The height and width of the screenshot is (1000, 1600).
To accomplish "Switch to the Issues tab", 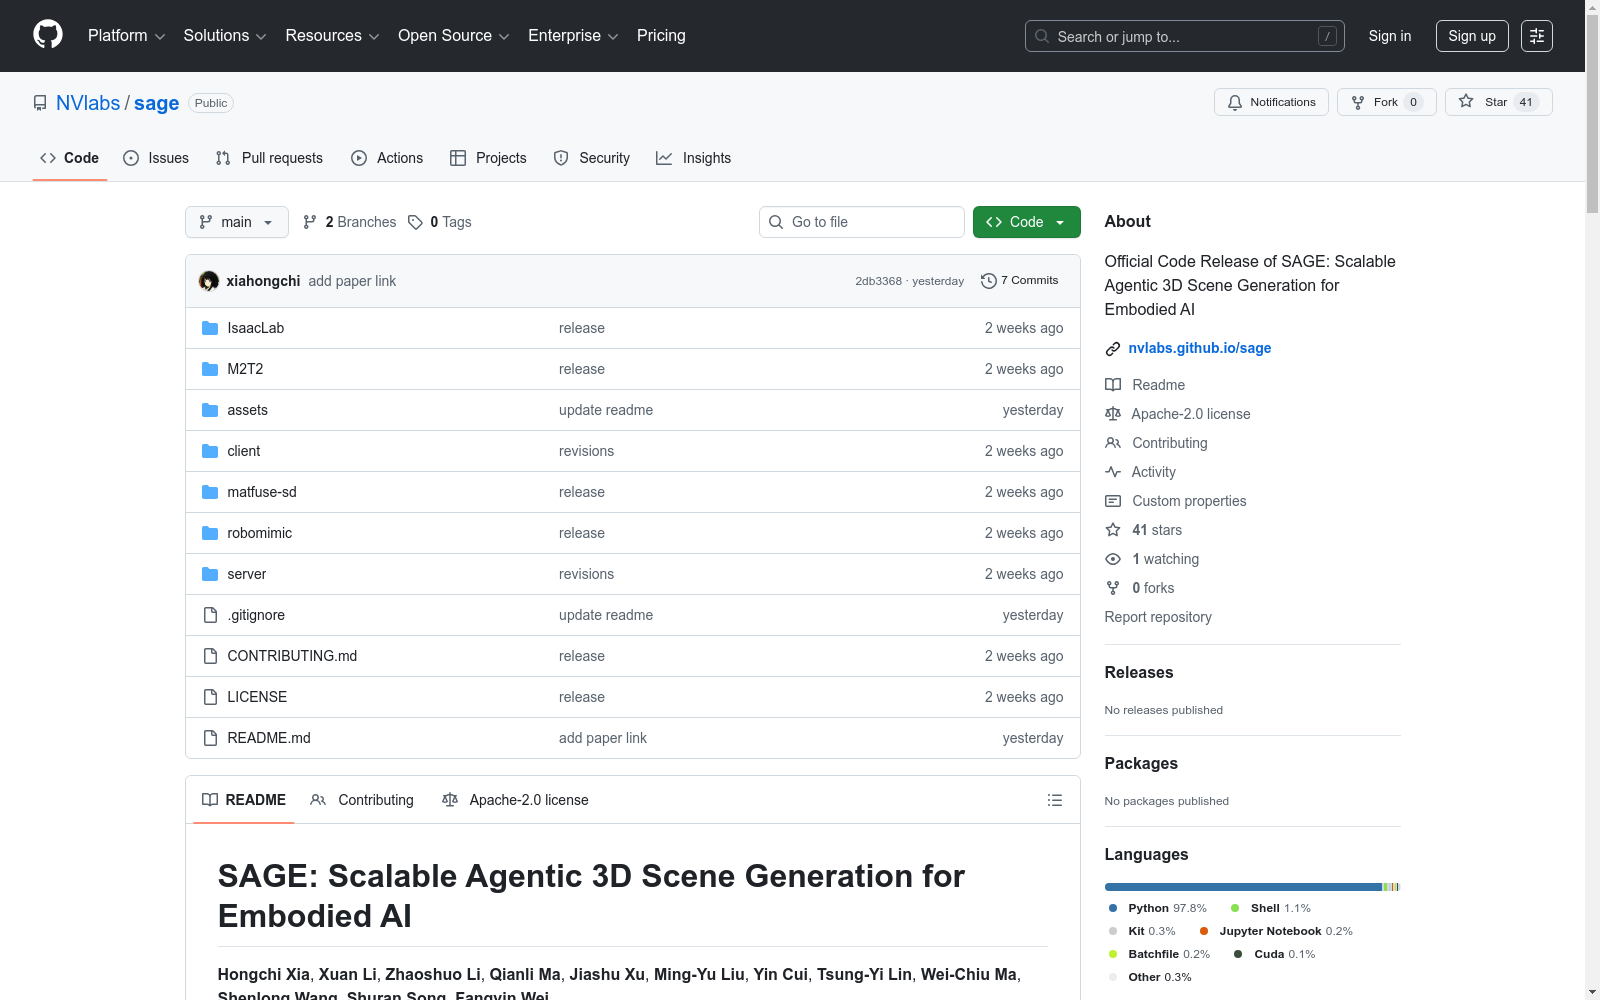I will [x=156, y=158].
